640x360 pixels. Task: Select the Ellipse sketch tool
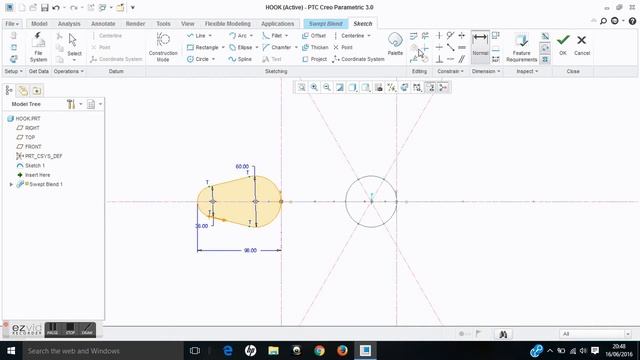tap(240, 48)
